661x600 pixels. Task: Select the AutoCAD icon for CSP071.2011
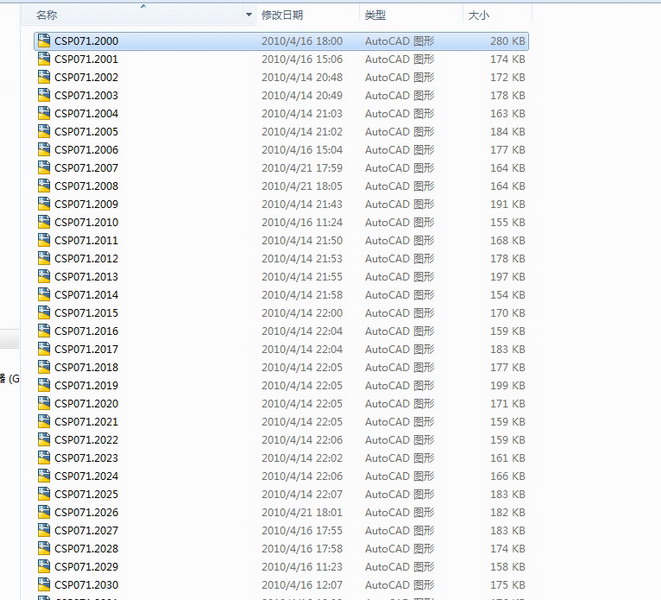point(44,240)
